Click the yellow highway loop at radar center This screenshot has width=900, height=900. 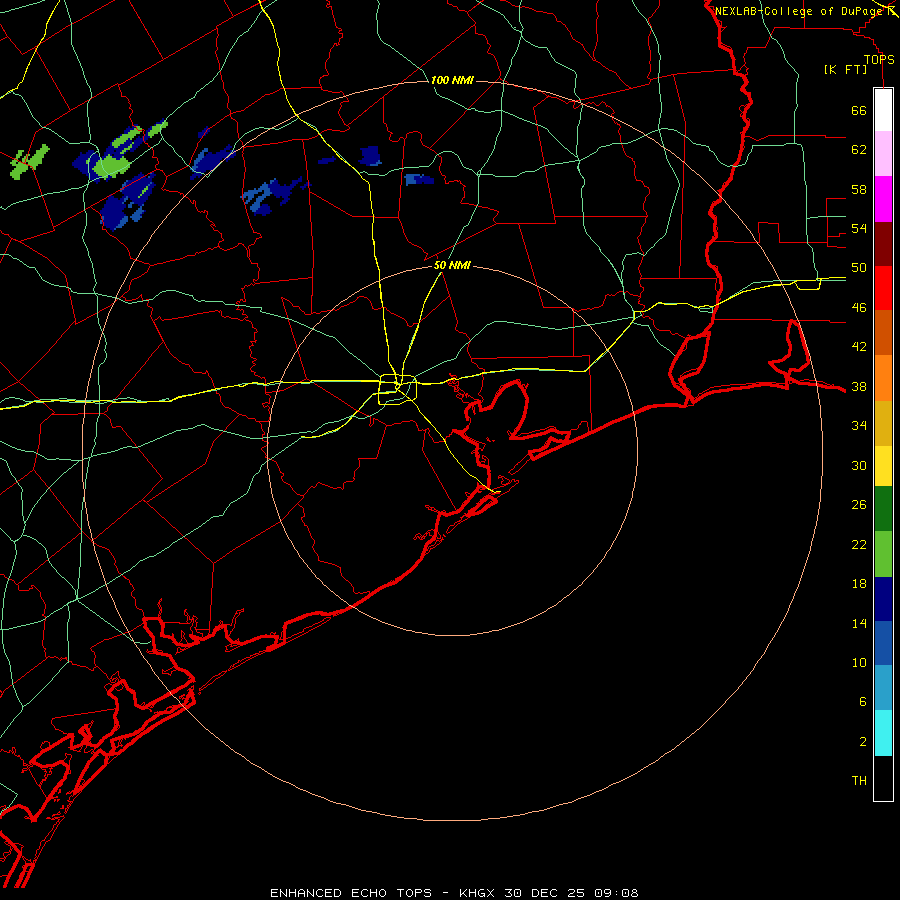[x=397, y=390]
